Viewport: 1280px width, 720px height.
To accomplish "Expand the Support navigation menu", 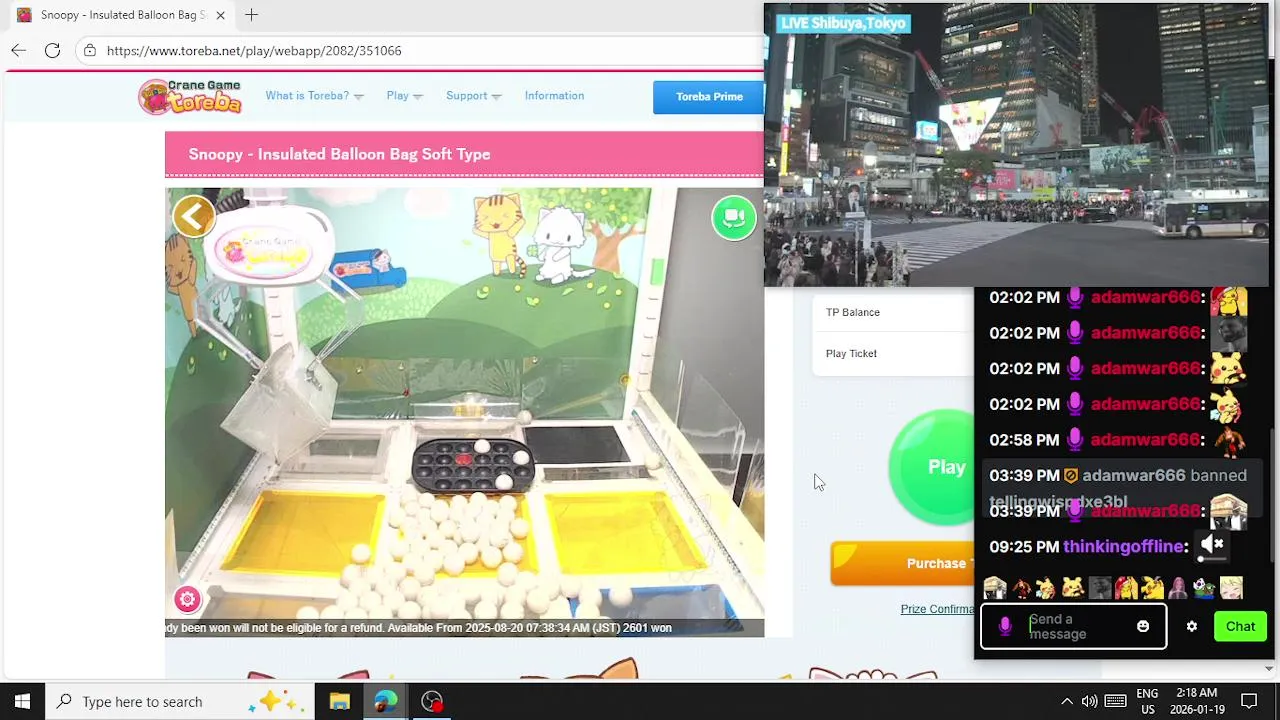I will click(x=473, y=96).
